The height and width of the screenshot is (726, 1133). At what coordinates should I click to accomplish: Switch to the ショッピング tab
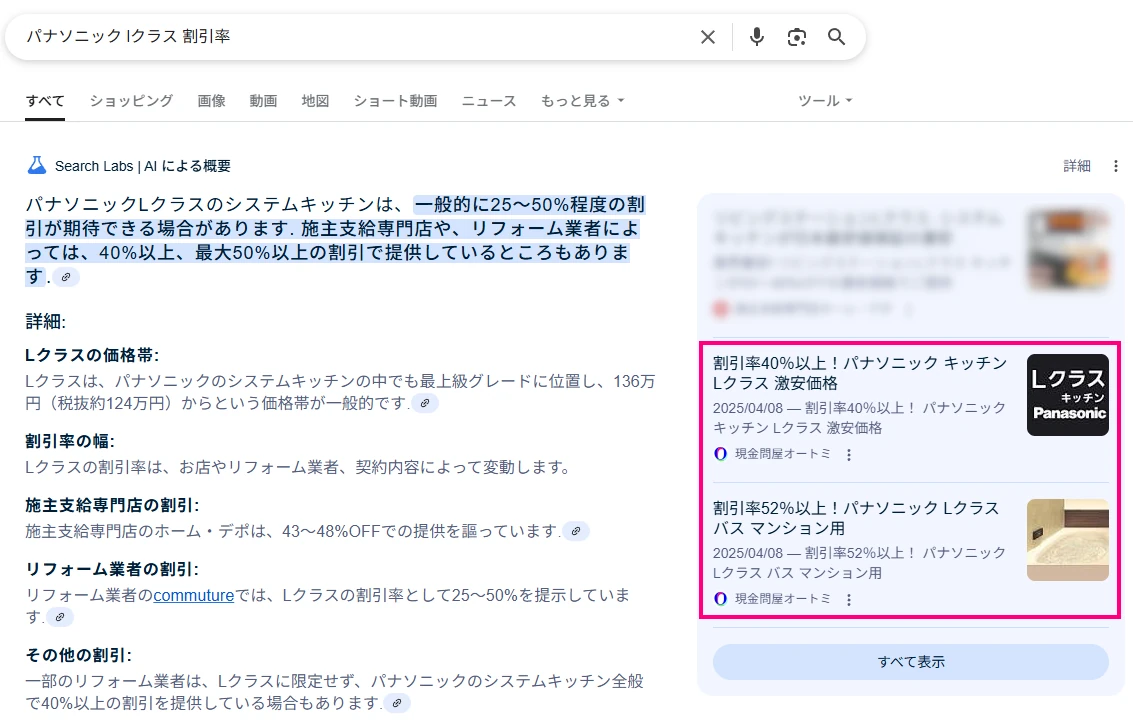tap(132, 101)
